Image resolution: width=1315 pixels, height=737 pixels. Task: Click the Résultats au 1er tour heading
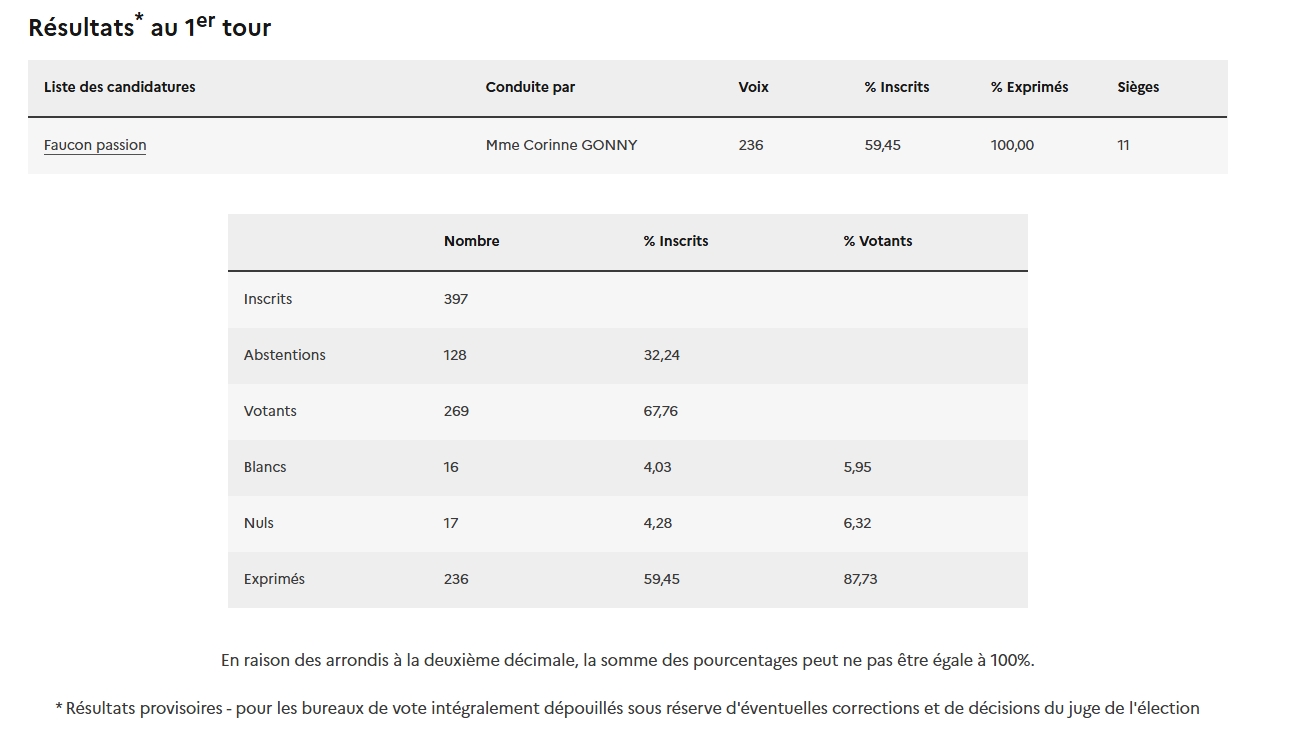point(150,27)
